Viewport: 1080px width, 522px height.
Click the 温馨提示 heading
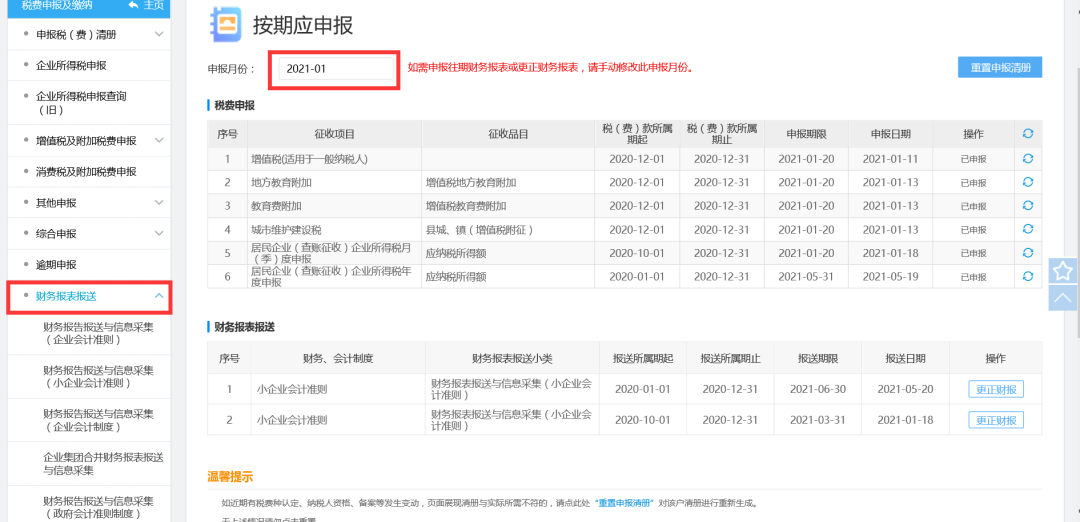(230, 477)
